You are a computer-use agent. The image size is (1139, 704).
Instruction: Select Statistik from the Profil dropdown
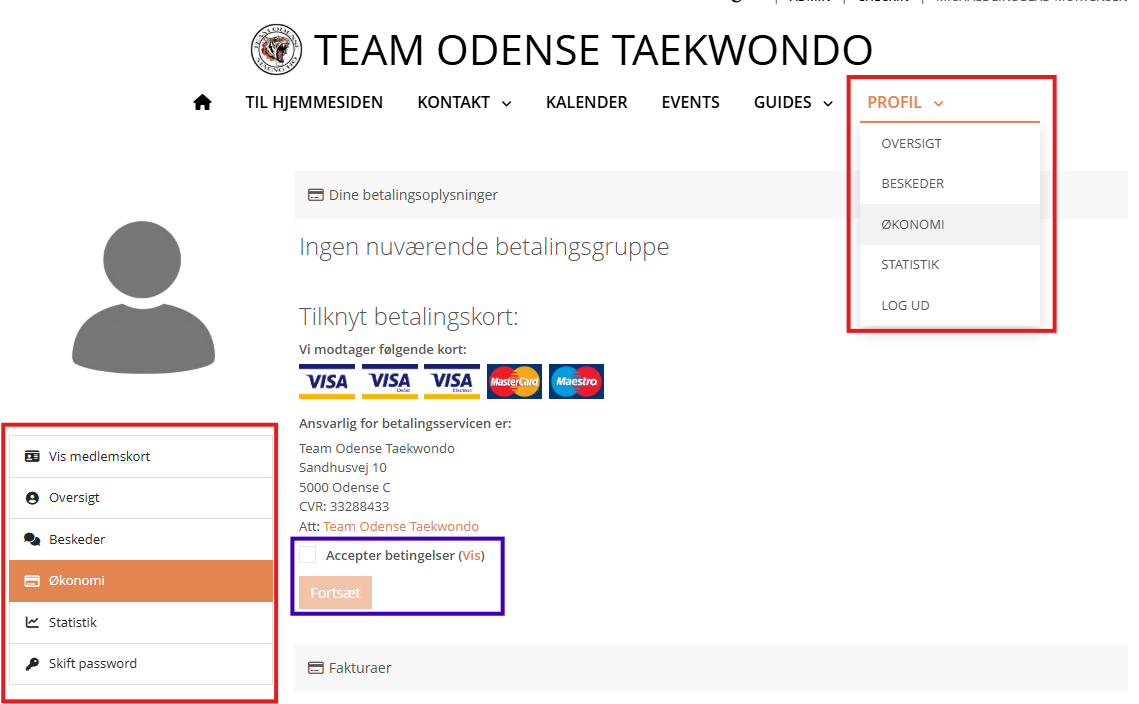[x=909, y=265]
